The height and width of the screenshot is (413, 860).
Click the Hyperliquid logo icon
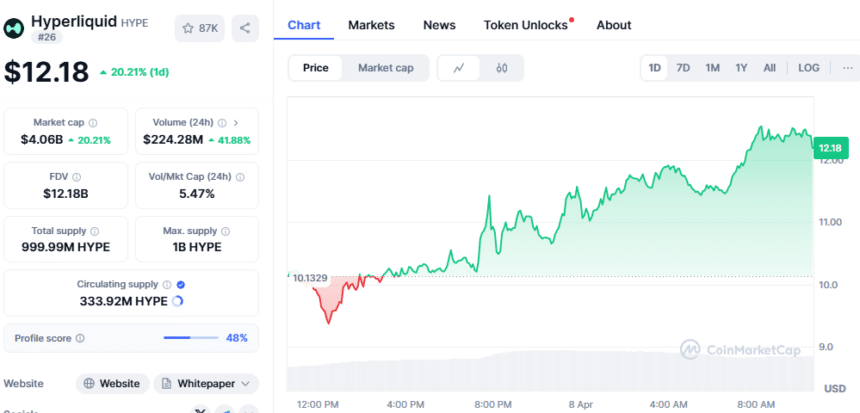click(x=15, y=27)
